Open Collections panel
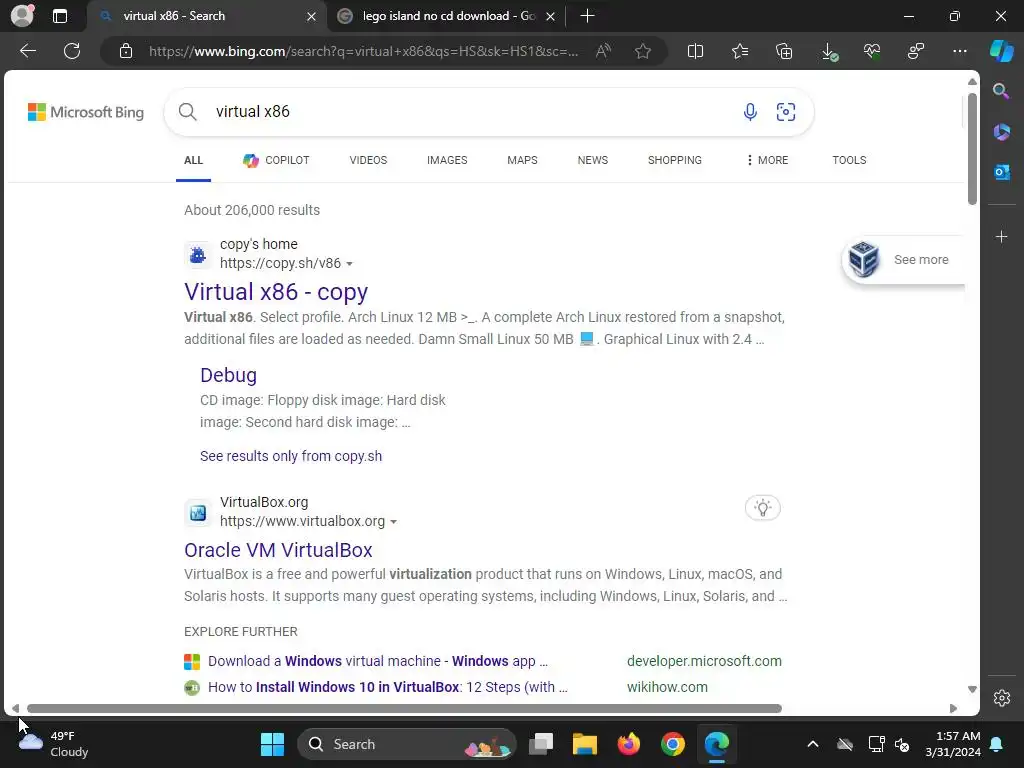Image resolution: width=1024 pixels, height=768 pixels. (784, 51)
